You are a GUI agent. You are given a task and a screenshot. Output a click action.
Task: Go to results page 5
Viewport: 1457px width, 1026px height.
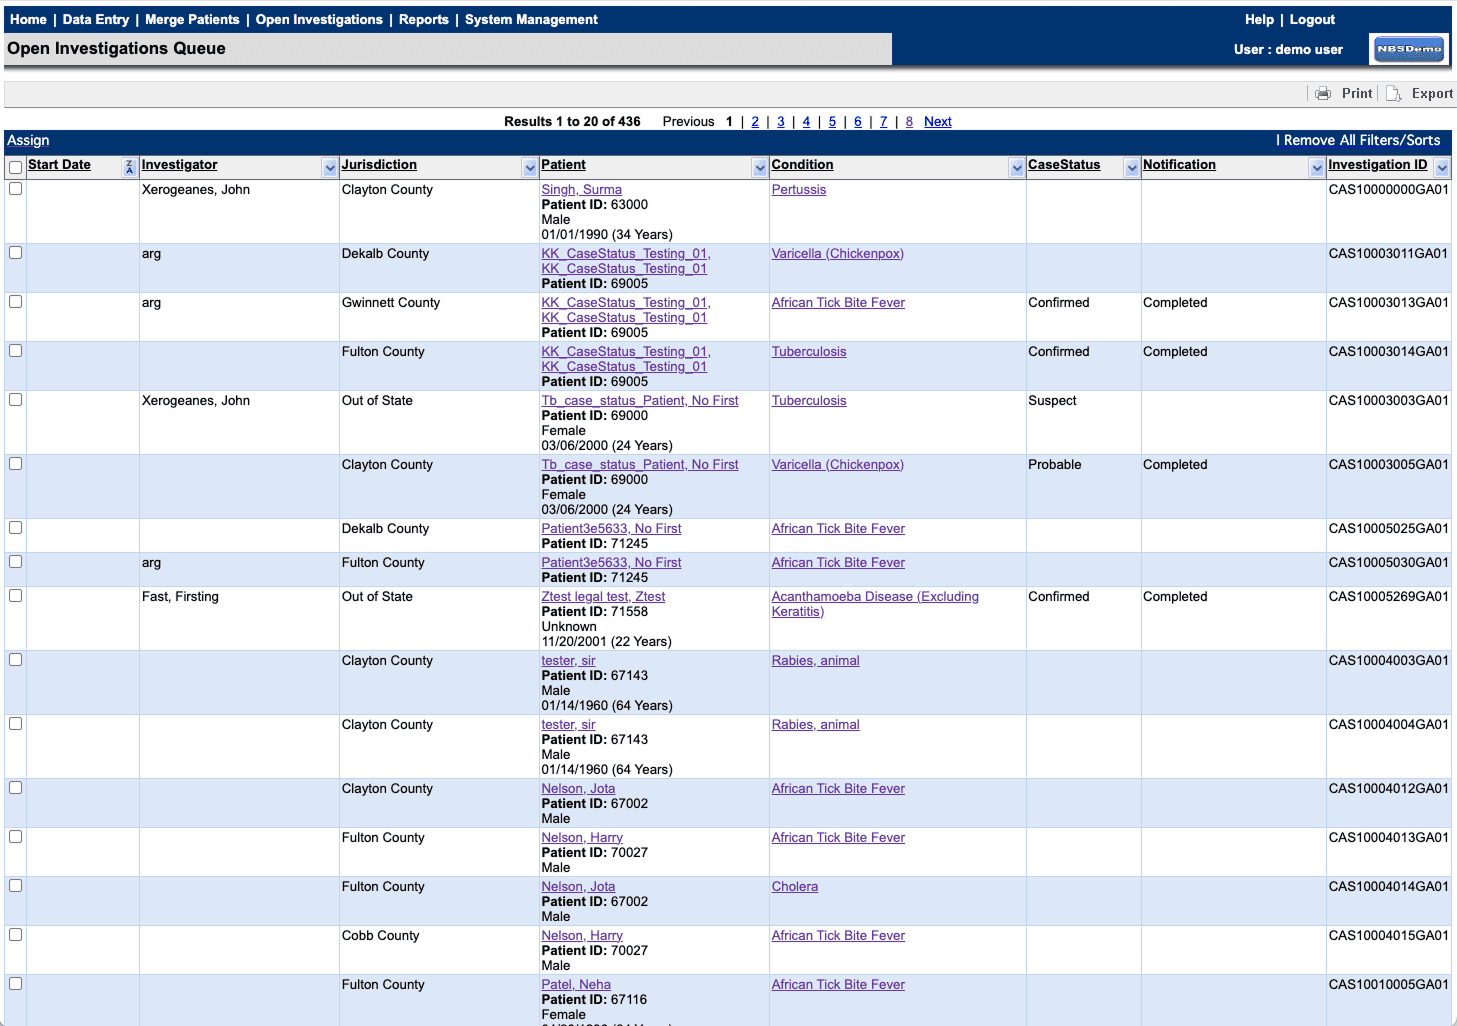(832, 122)
